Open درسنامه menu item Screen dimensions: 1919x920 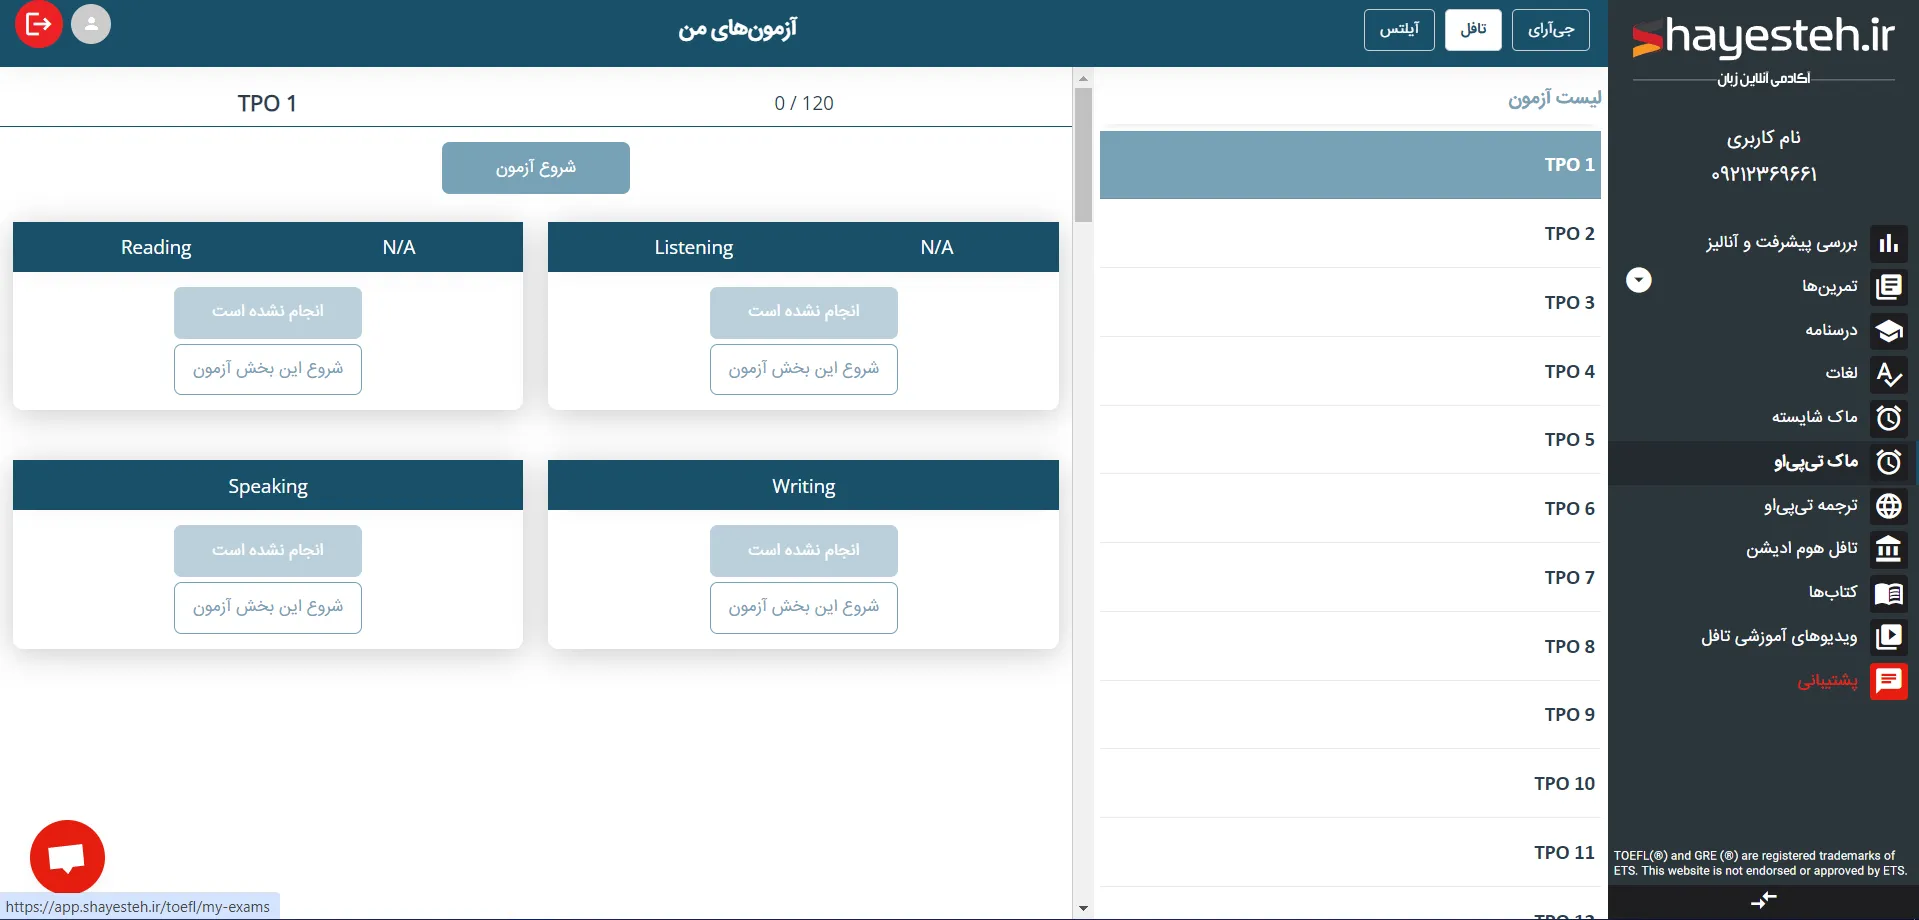[x=1831, y=330]
